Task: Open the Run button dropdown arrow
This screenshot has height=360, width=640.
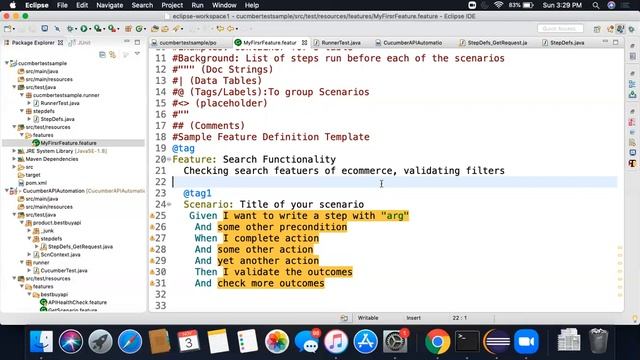Action: click(90, 29)
